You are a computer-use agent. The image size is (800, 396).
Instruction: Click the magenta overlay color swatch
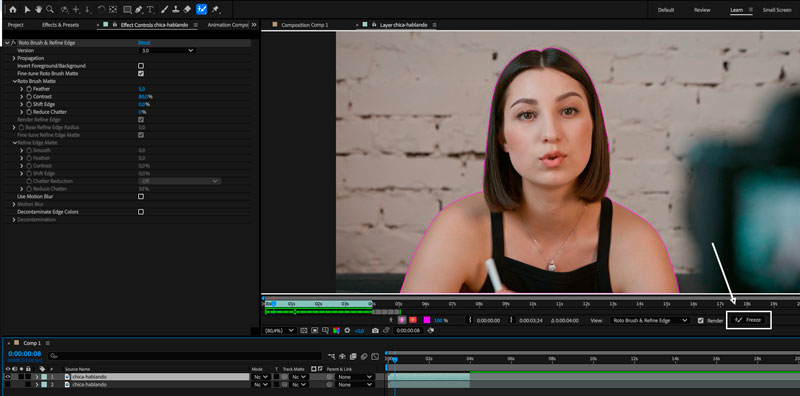(427, 320)
